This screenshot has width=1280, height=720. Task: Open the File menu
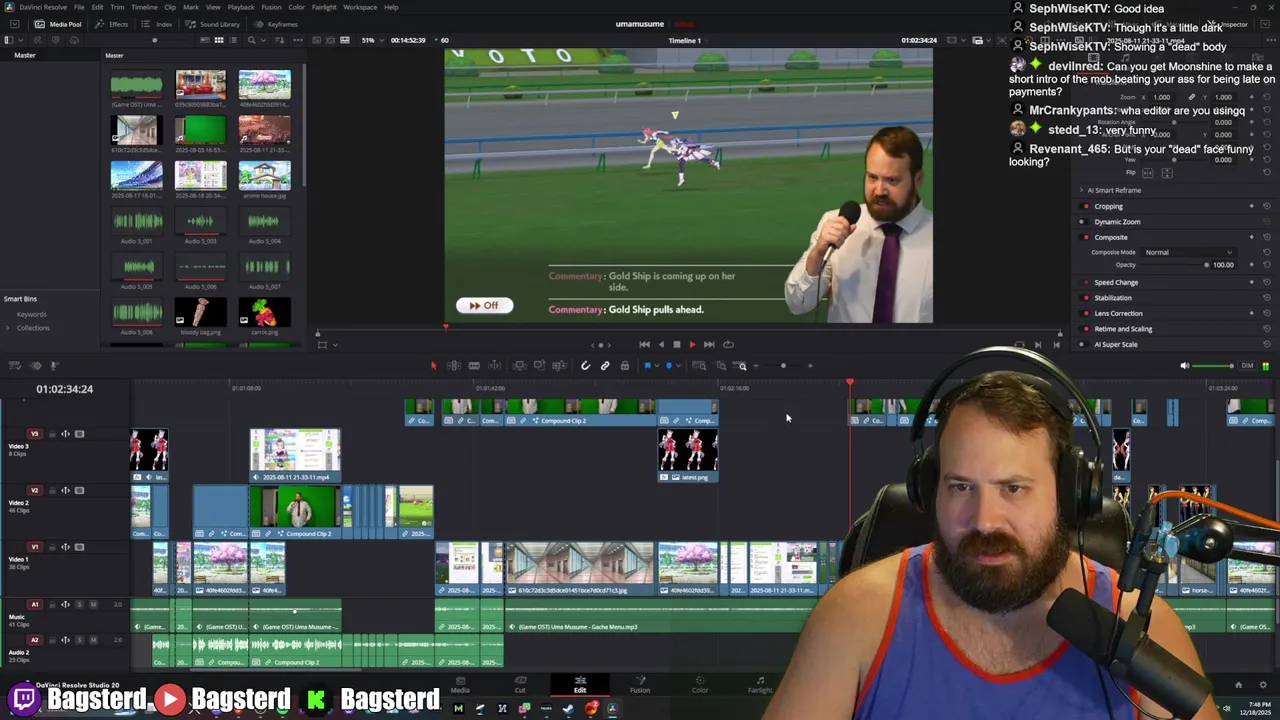[79, 7]
